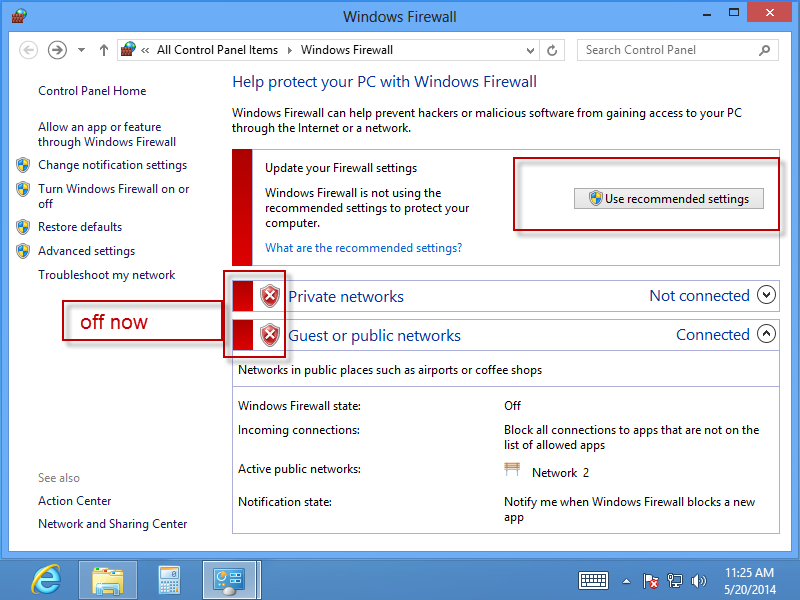
Task: Go up one level with Up arrow
Action: coord(104,50)
